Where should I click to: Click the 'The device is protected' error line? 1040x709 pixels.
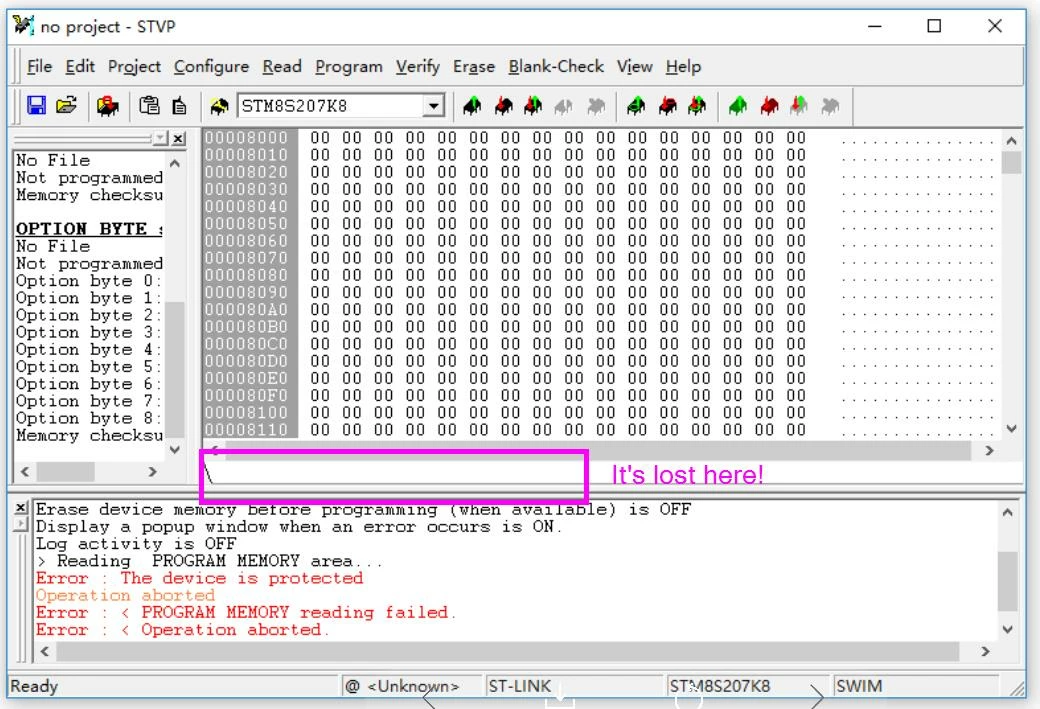pyautogui.click(x=200, y=578)
